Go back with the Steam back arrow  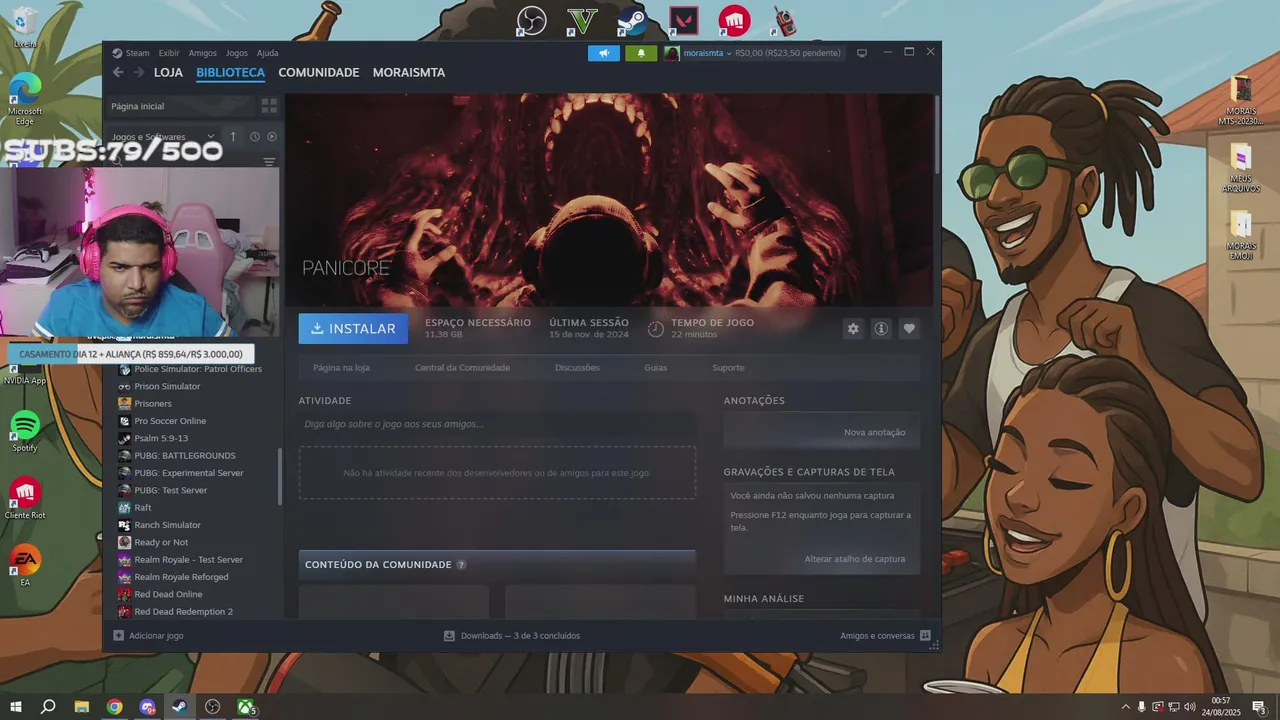[118, 72]
